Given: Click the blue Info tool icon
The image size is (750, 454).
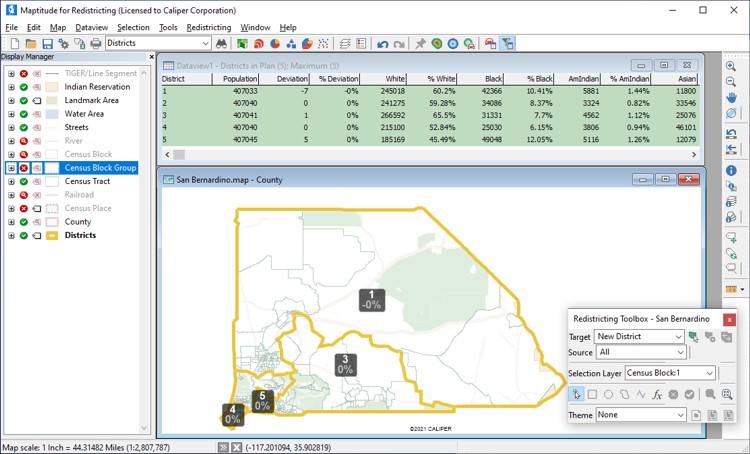Looking at the screenshot, I should pyautogui.click(x=731, y=171).
